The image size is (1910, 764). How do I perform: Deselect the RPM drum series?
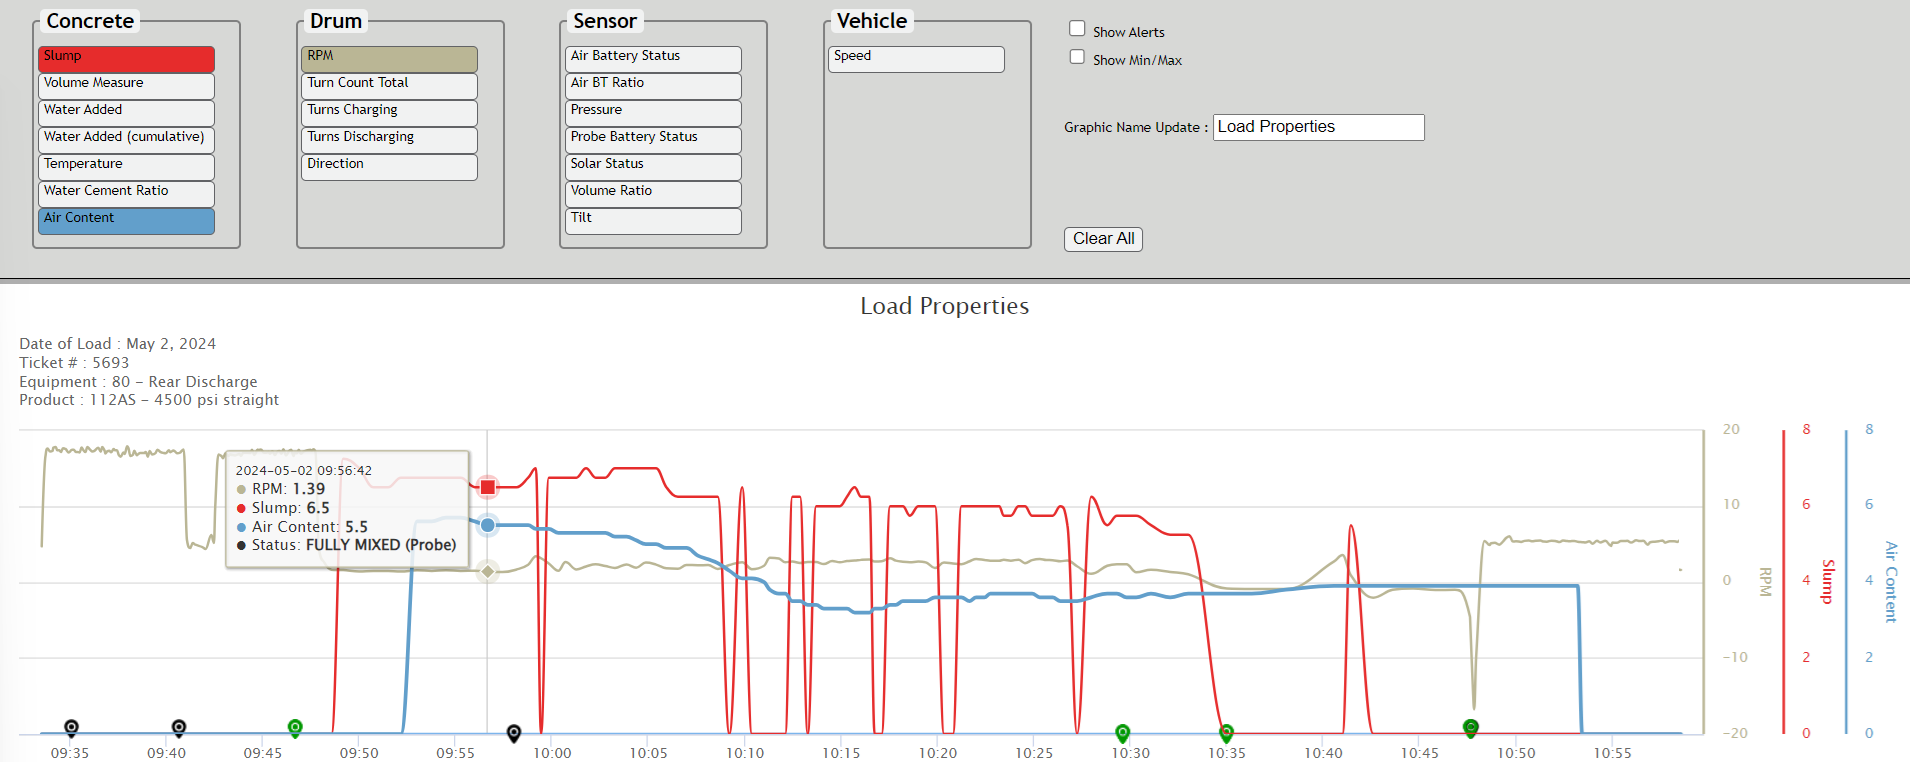coord(389,59)
